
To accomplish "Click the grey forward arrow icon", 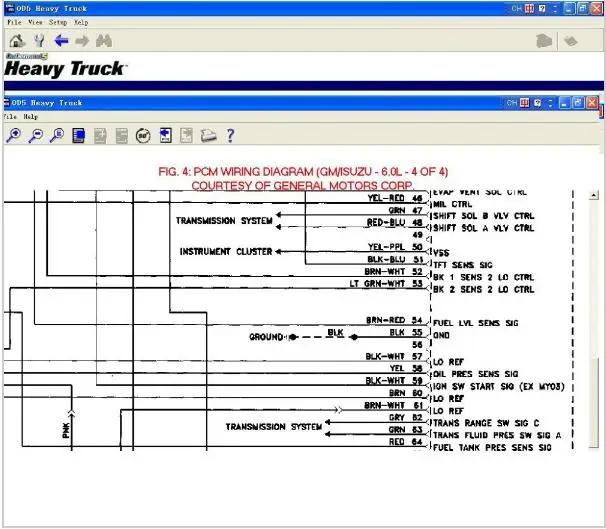I will (x=82, y=41).
